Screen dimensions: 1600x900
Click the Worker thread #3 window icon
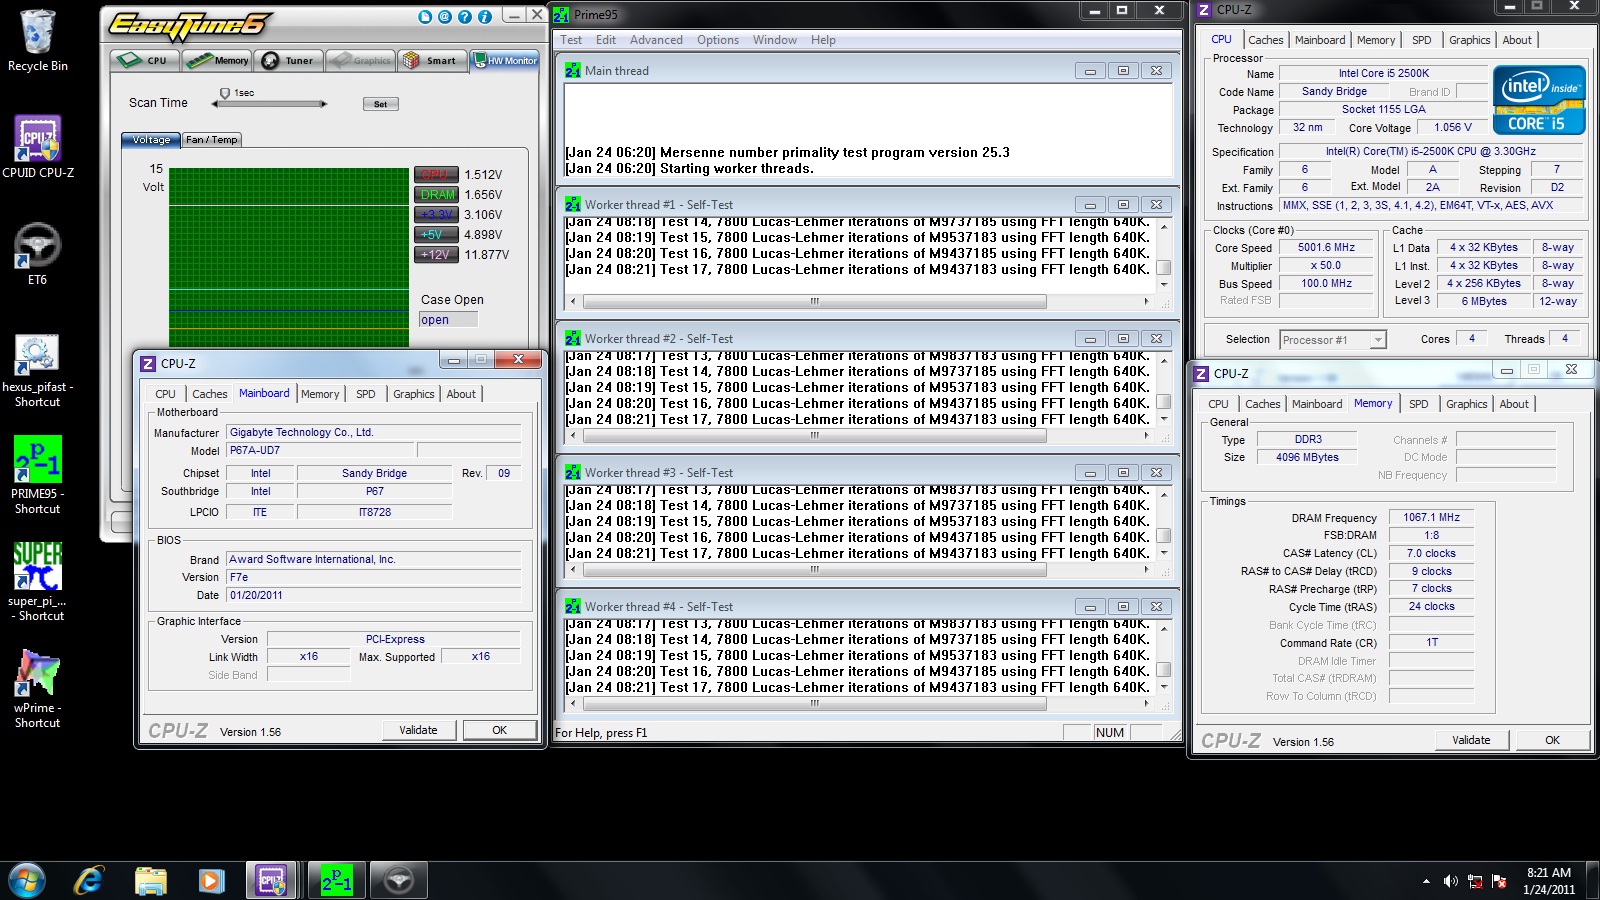click(x=573, y=473)
